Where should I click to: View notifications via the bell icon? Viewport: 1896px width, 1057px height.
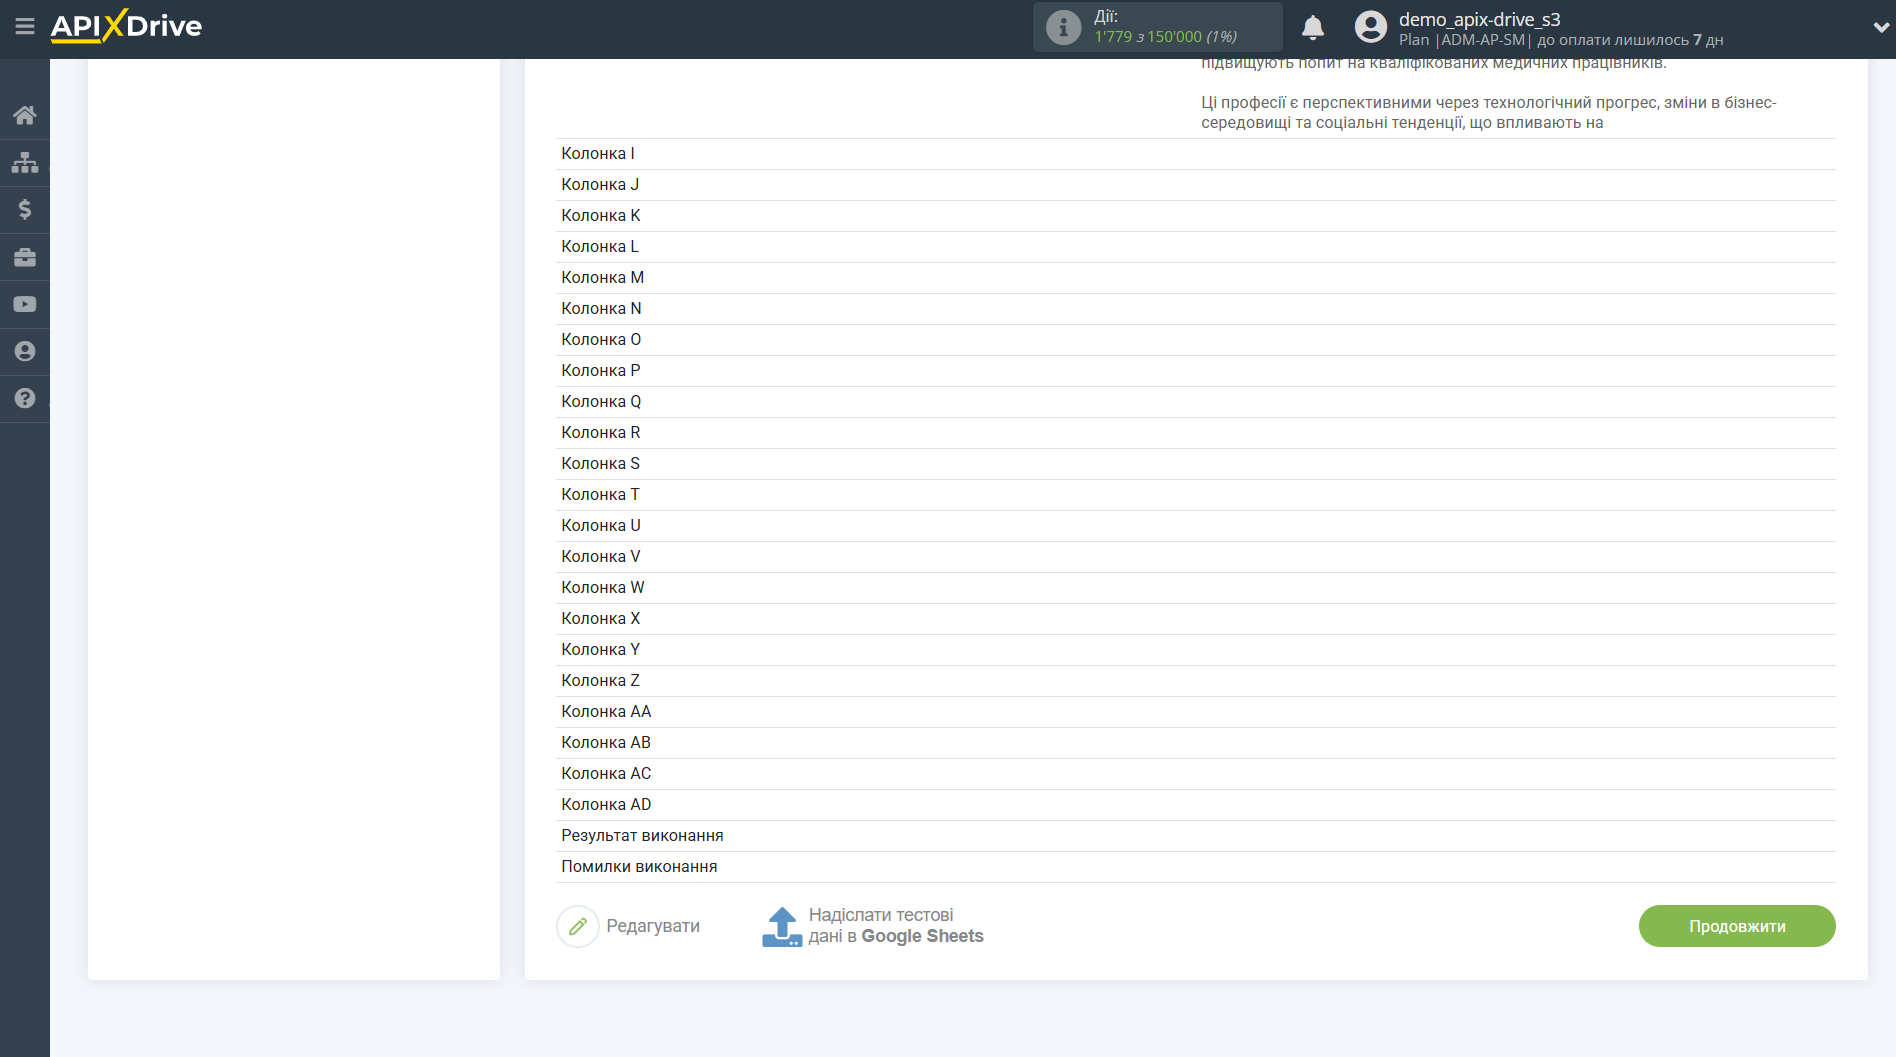coord(1312,28)
